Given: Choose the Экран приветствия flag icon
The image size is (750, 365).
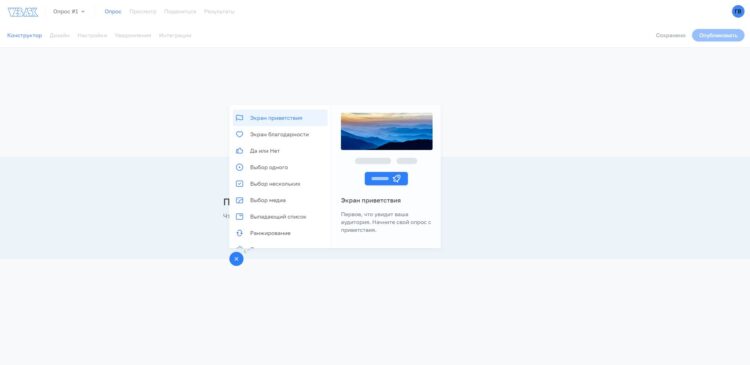Looking at the screenshot, I should pyautogui.click(x=240, y=118).
